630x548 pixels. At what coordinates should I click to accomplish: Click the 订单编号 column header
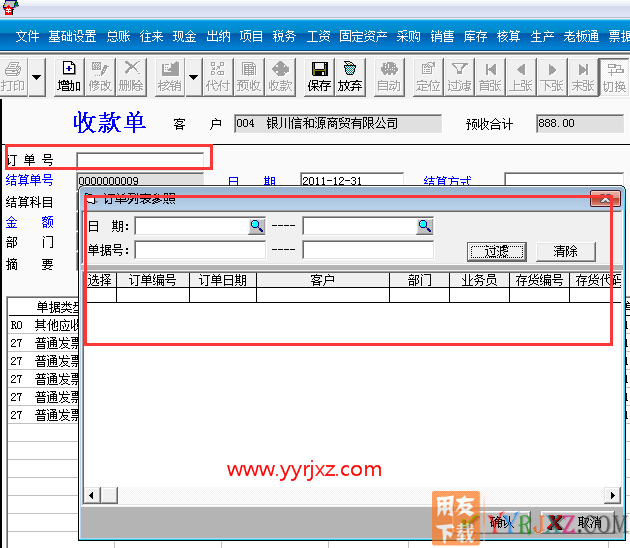click(x=153, y=280)
